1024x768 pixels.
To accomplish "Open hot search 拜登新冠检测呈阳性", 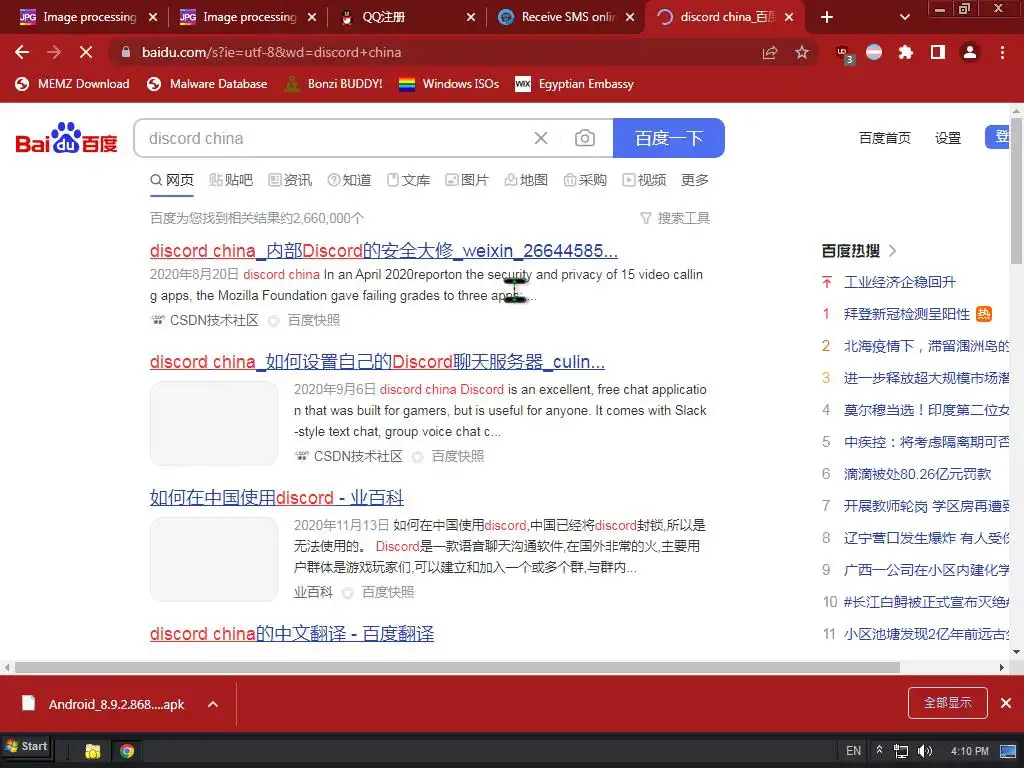I will tap(907, 314).
